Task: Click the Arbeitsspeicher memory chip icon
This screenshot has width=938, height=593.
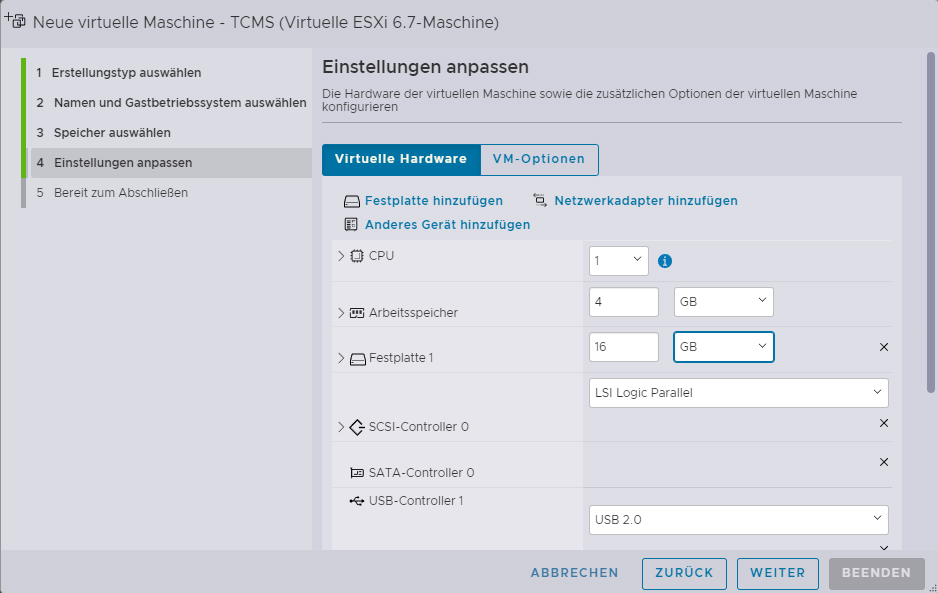Action: tap(357, 313)
